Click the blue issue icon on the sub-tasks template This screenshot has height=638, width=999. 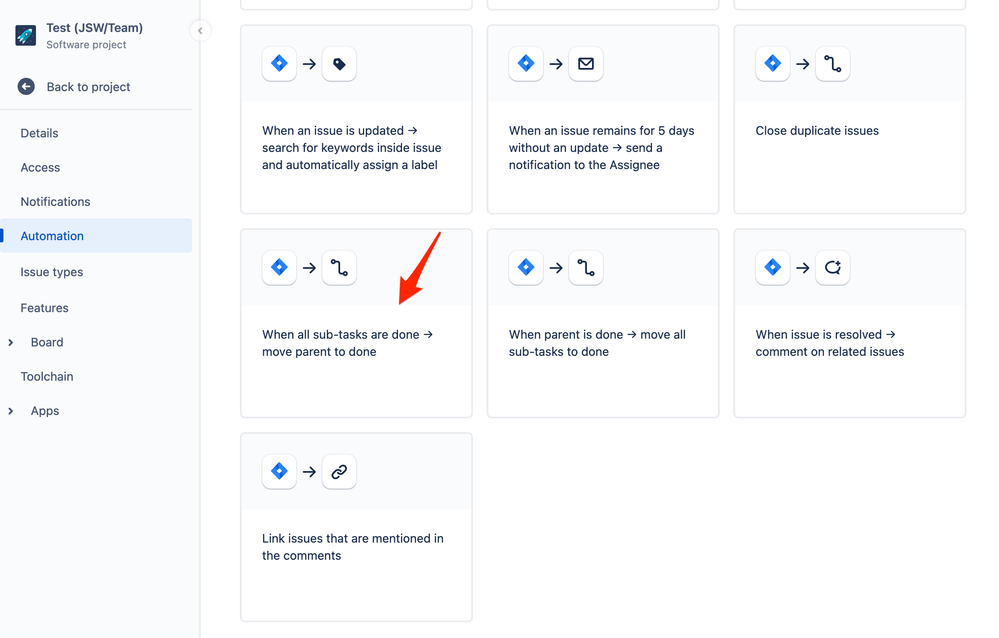[x=279, y=267]
